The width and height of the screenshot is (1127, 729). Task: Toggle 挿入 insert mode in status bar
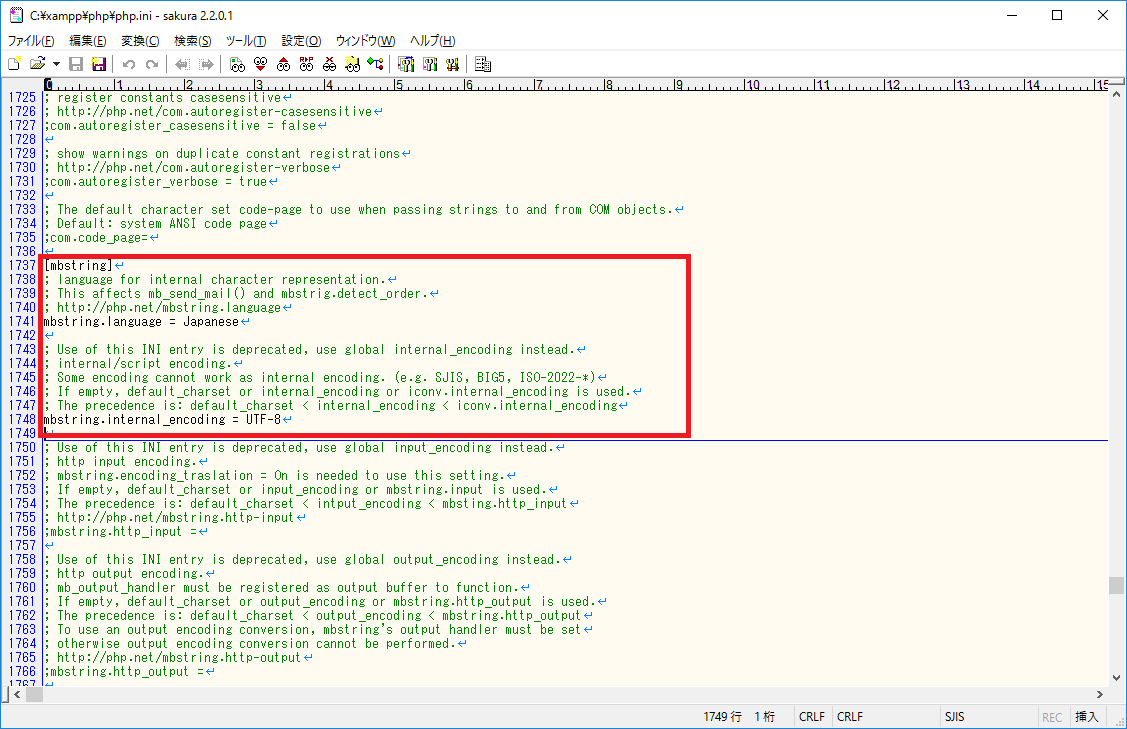pyautogui.click(x=1086, y=717)
